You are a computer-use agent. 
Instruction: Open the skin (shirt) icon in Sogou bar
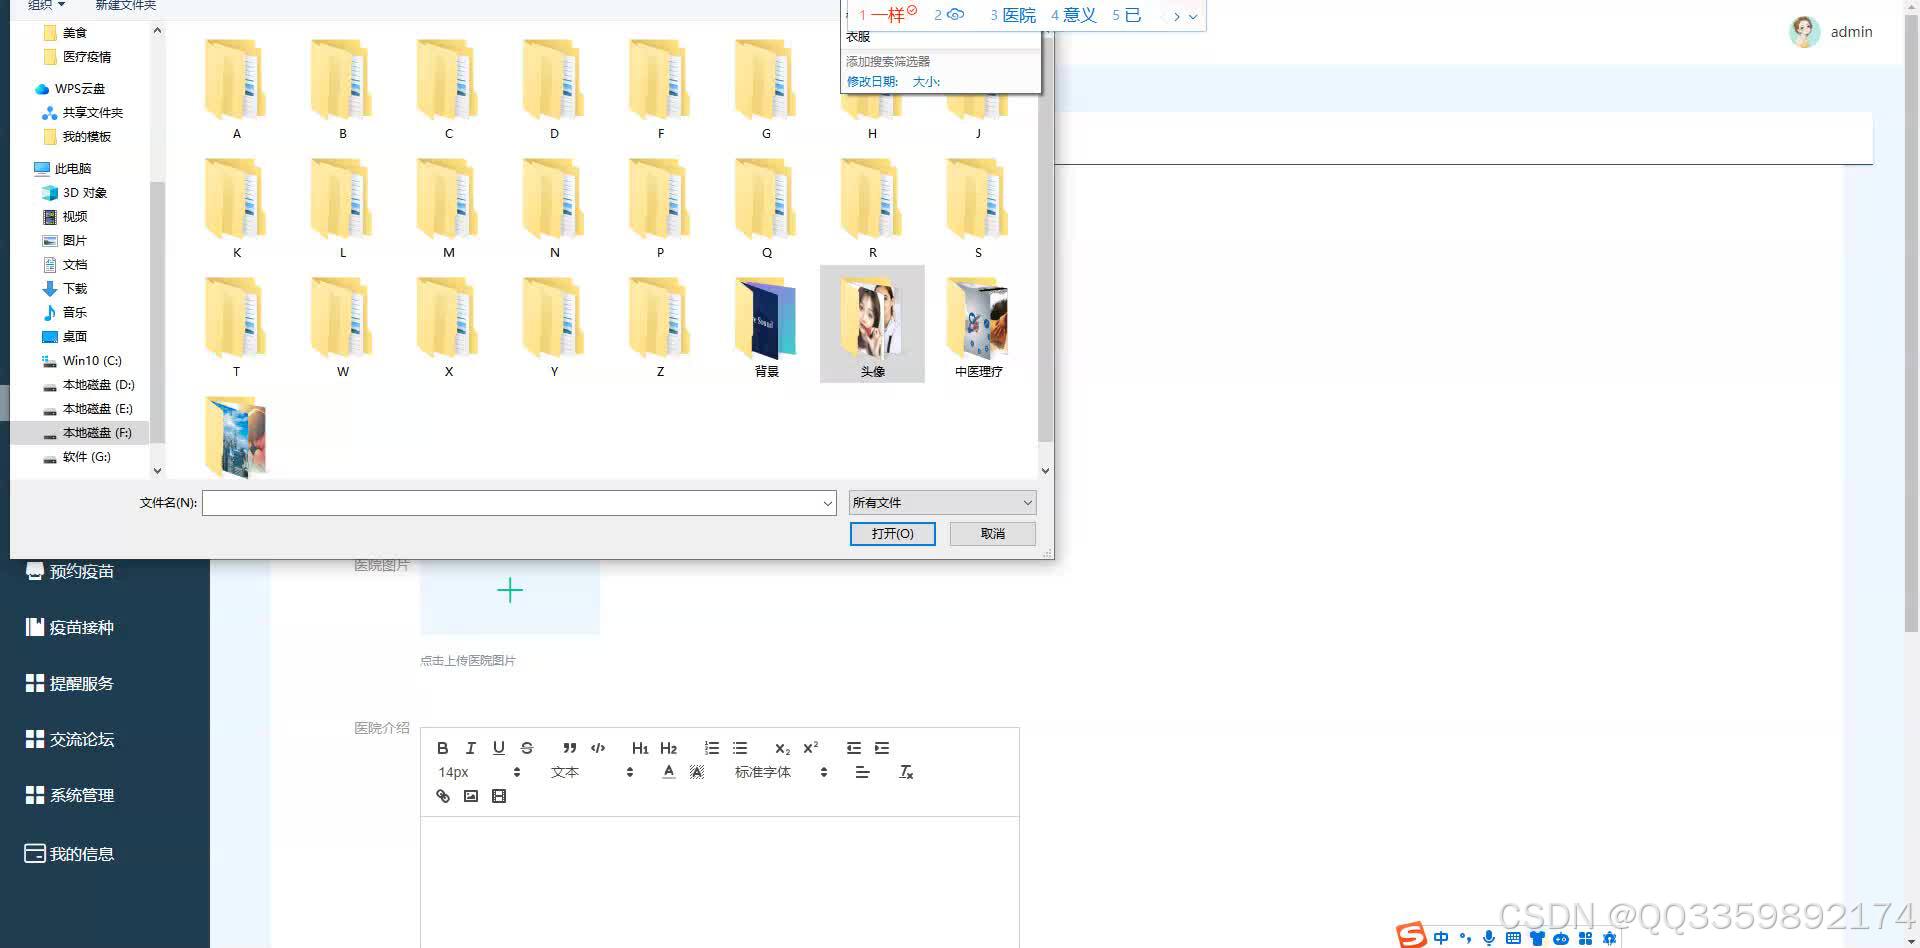[x=1537, y=938]
